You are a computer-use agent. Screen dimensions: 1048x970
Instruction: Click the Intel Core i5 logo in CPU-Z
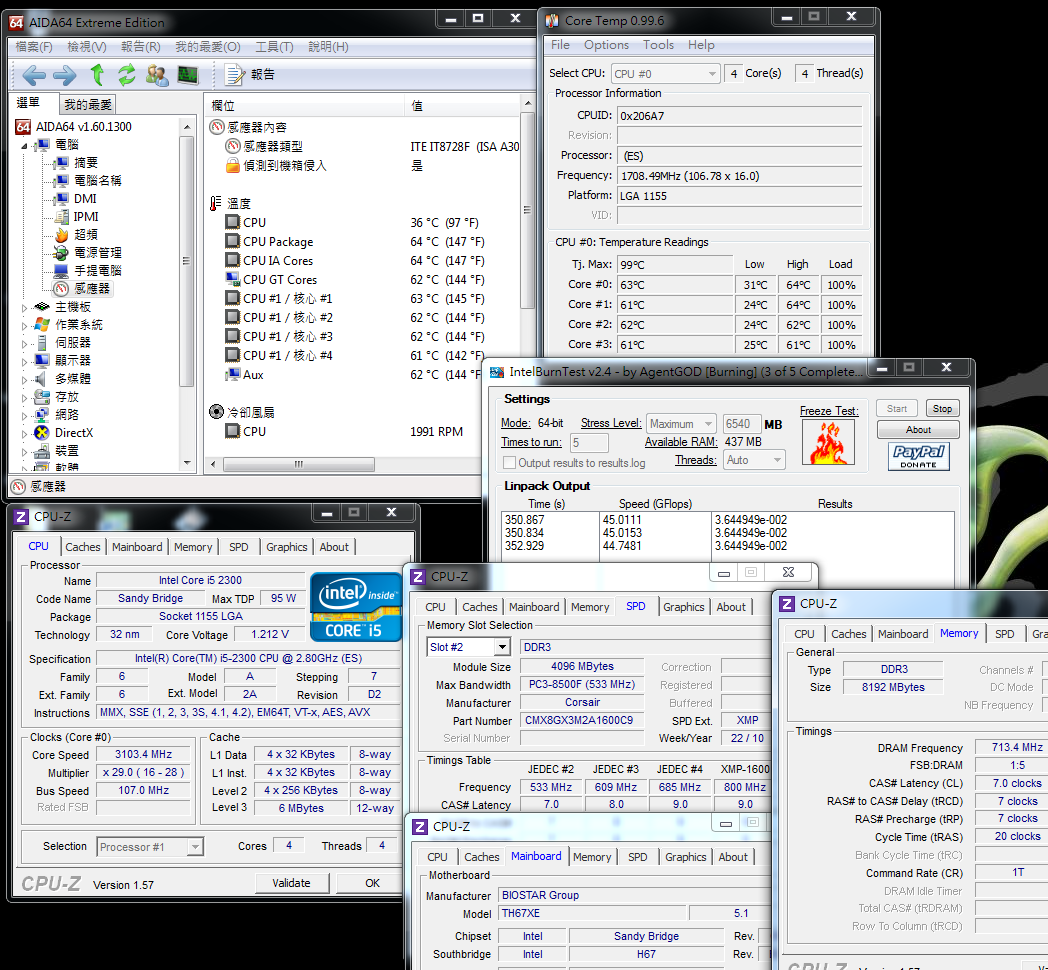click(355, 606)
